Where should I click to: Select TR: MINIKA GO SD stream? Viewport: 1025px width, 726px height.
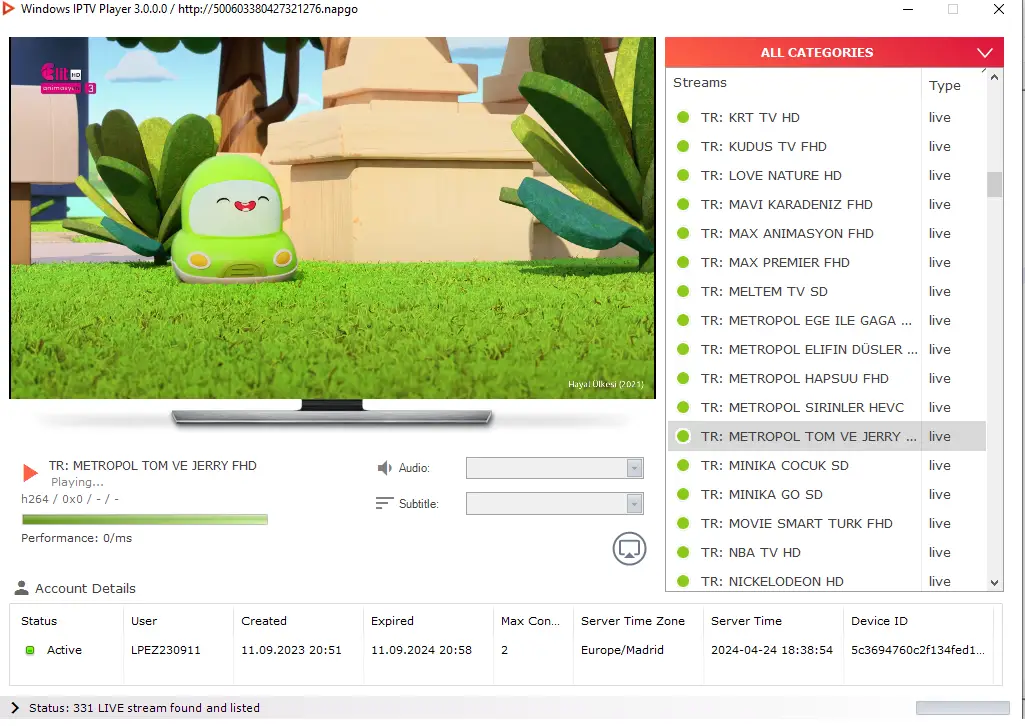pos(826,494)
